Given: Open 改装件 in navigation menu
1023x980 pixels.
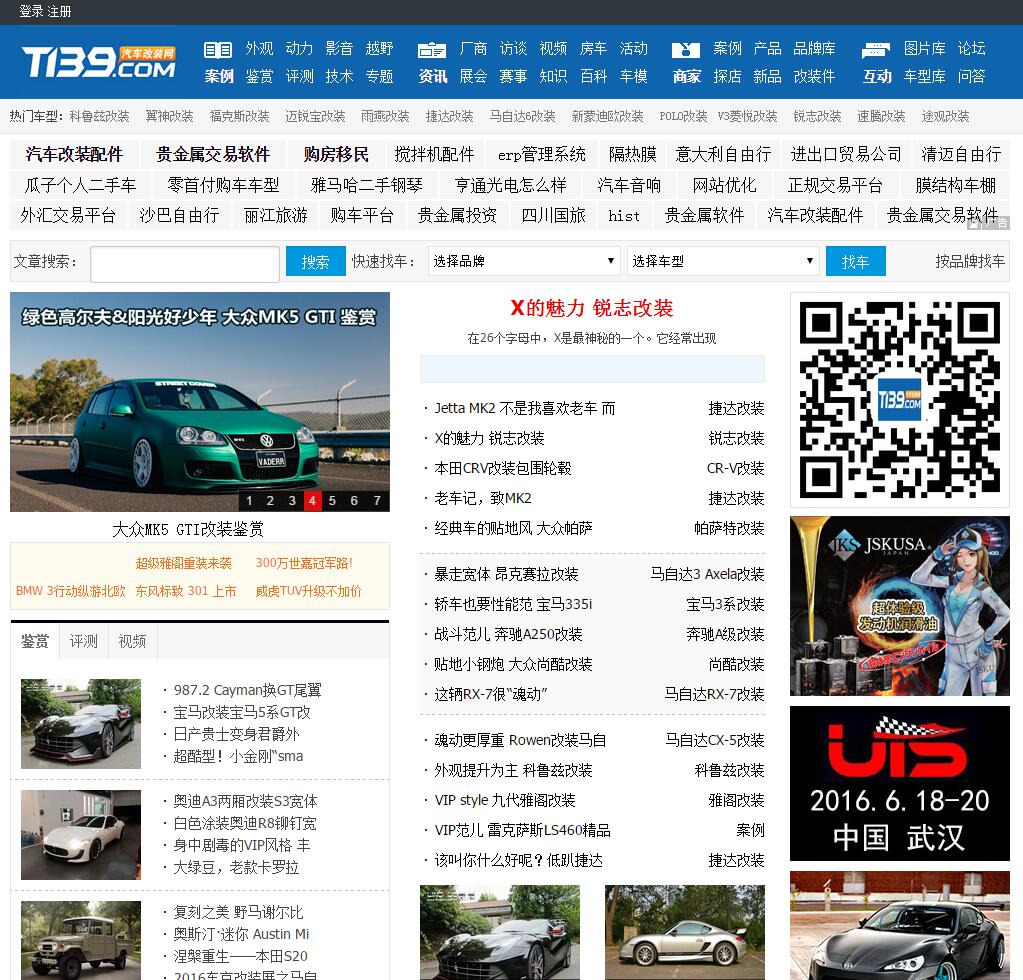Looking at the screenshot, I should pos(814,76).
